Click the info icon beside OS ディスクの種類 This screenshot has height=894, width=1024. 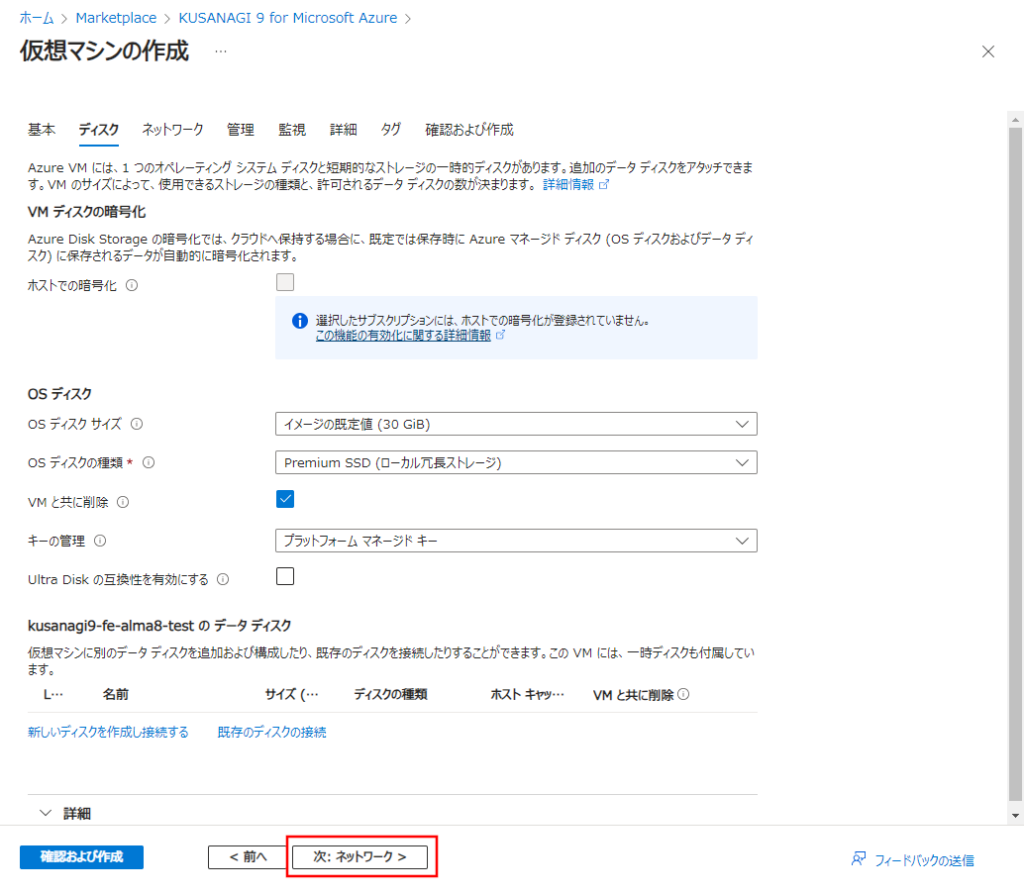pyautogui.click(x=149, y=462)
